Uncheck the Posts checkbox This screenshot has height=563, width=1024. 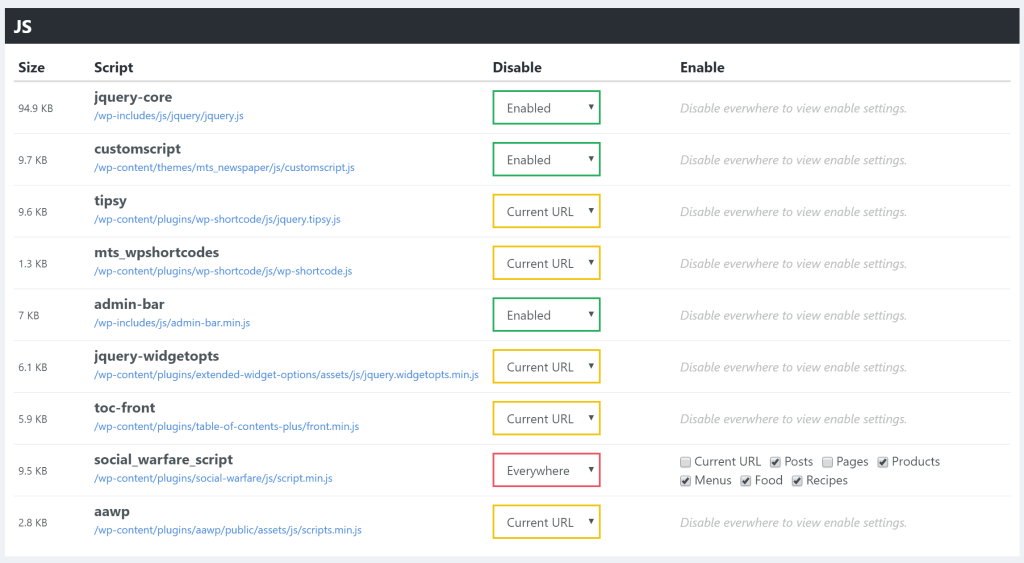coord(775,462)
